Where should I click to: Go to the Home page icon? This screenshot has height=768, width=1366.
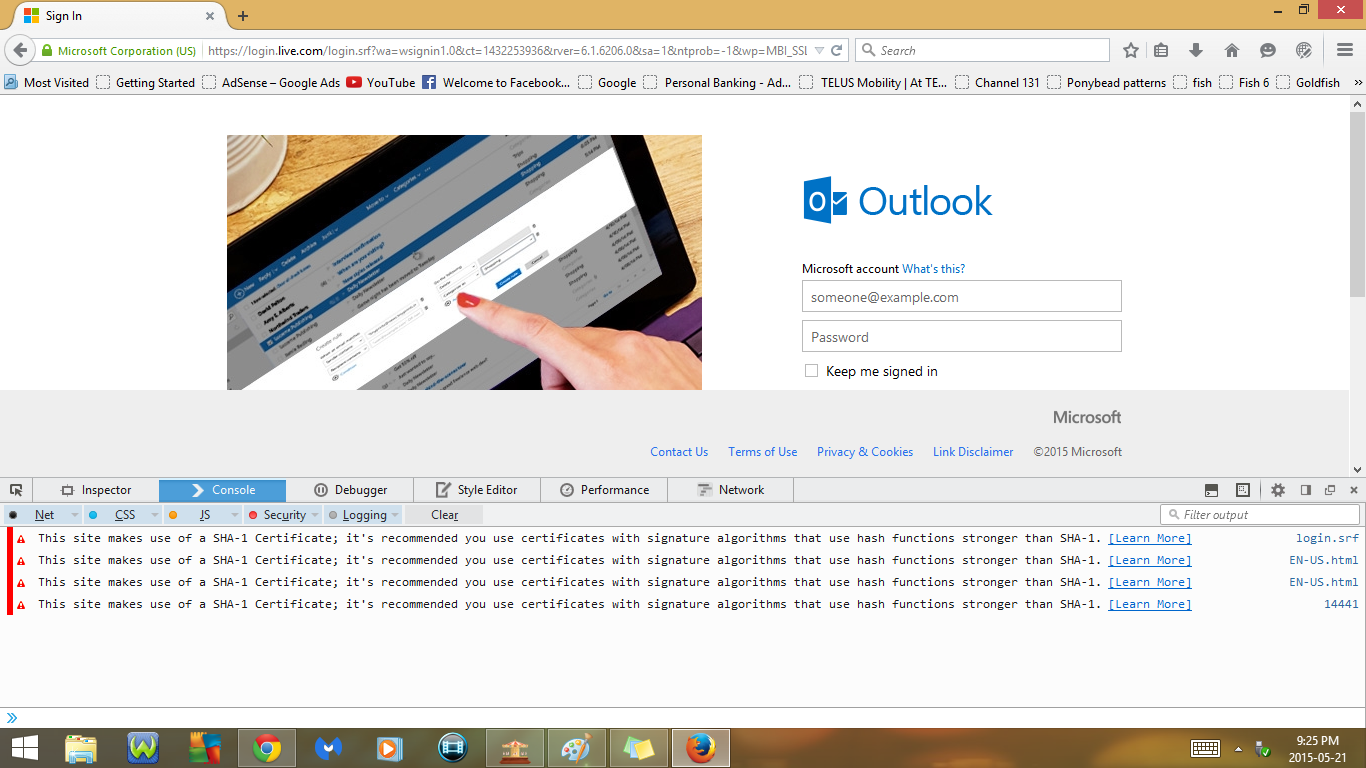pos(1232,50)
